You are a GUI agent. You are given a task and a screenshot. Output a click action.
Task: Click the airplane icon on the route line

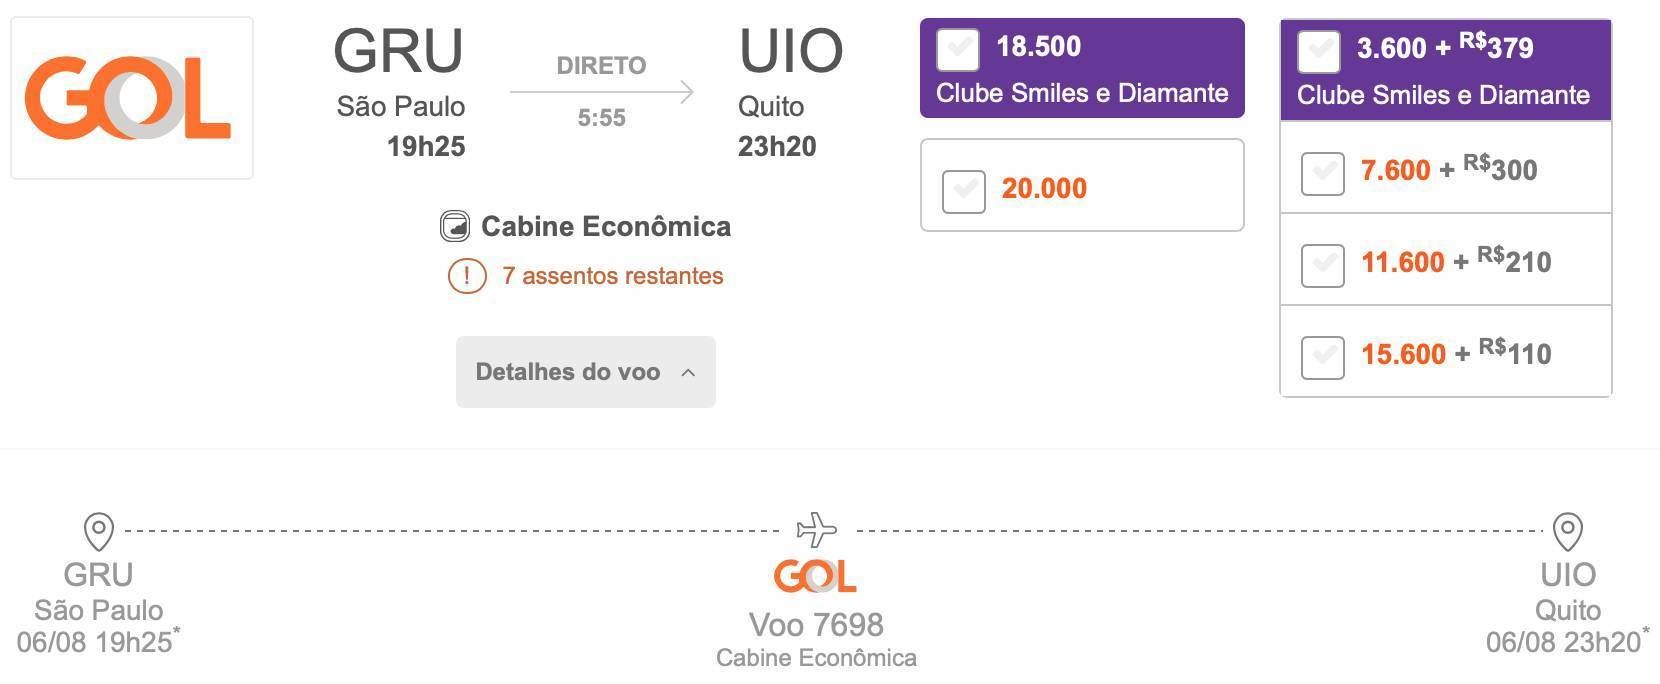816,530
